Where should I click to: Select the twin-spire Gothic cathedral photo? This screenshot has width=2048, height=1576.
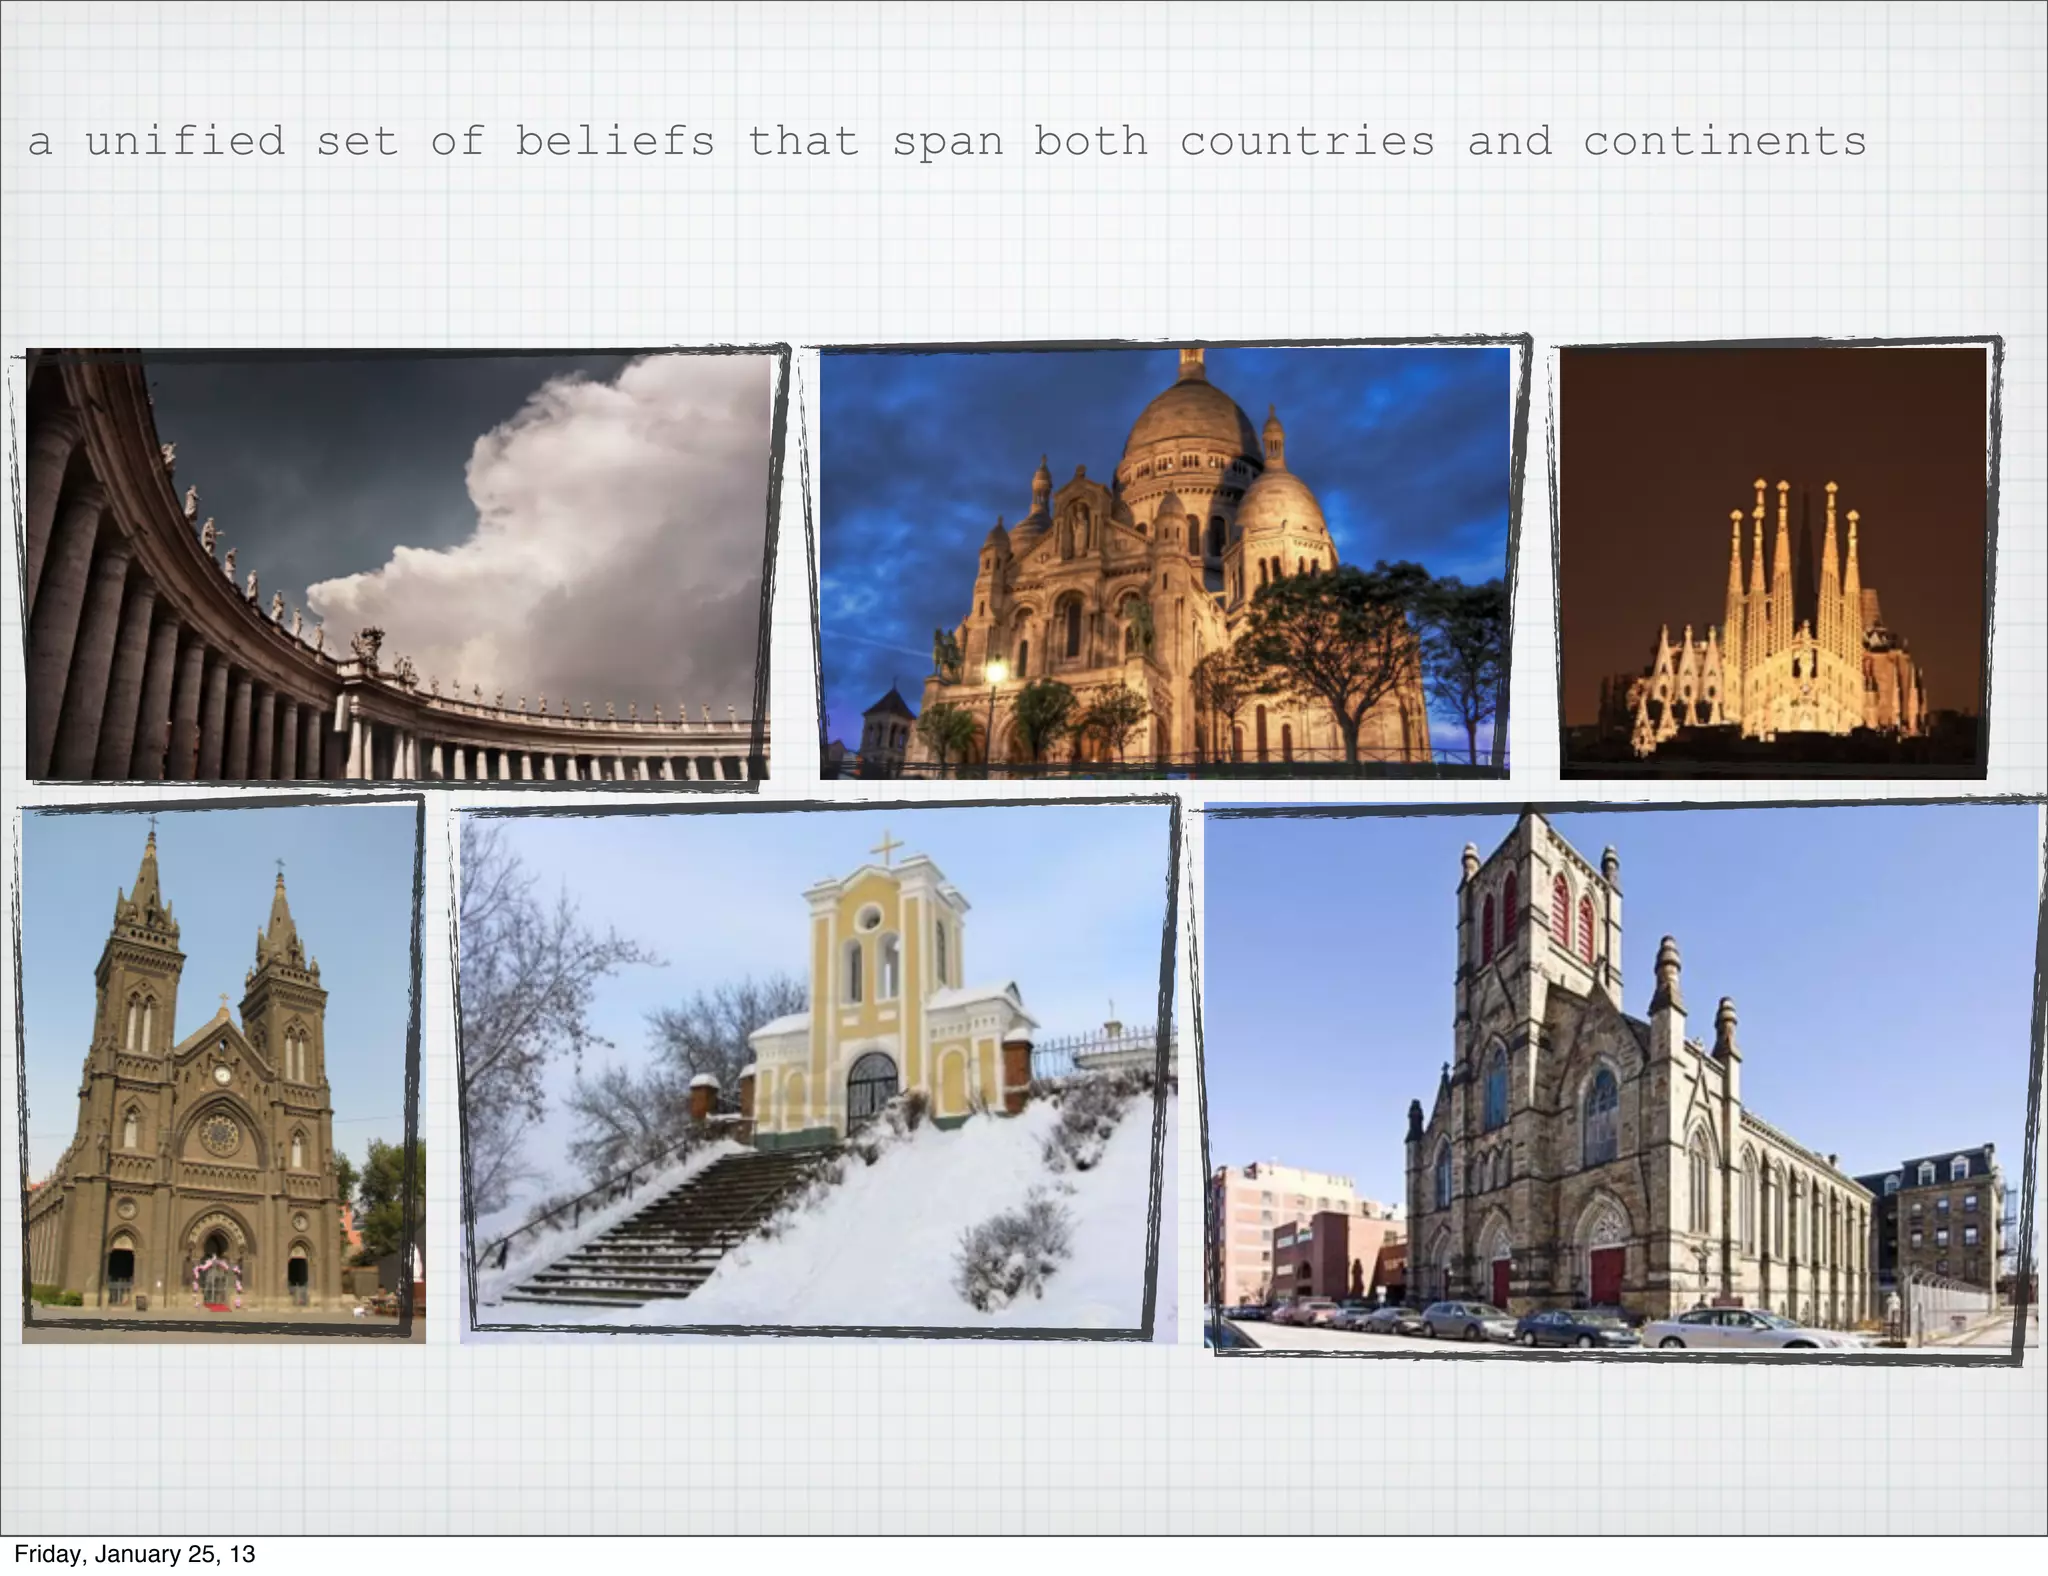coord(224,1074)
